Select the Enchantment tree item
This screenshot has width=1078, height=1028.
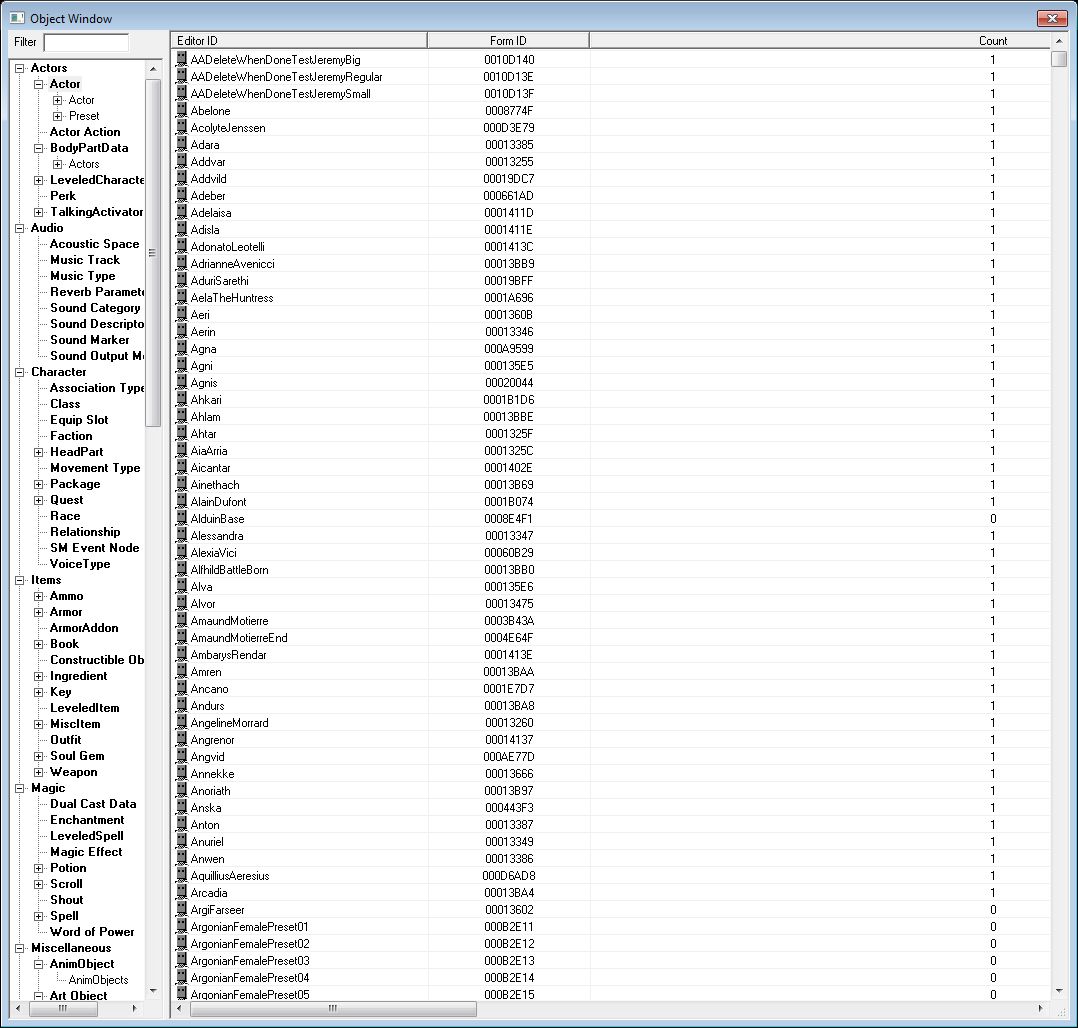87,820
